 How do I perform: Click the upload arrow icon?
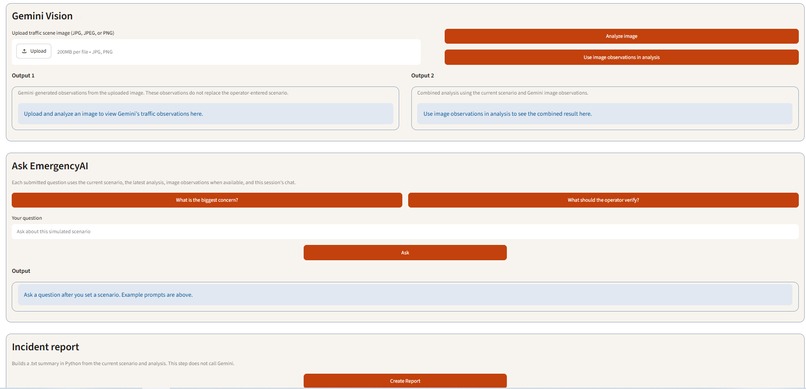click(x=24, y=51)
